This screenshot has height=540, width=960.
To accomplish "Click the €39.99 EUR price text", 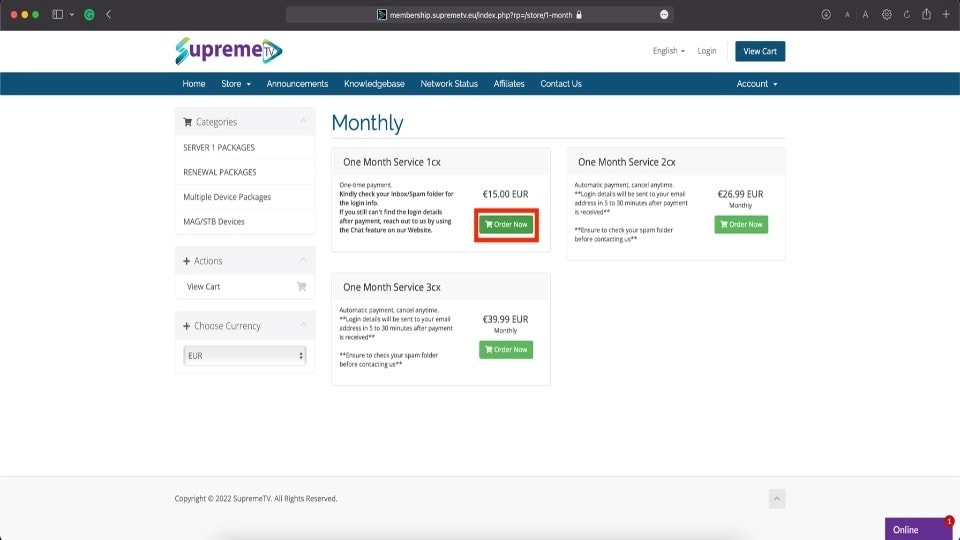I will coord(505,319).
